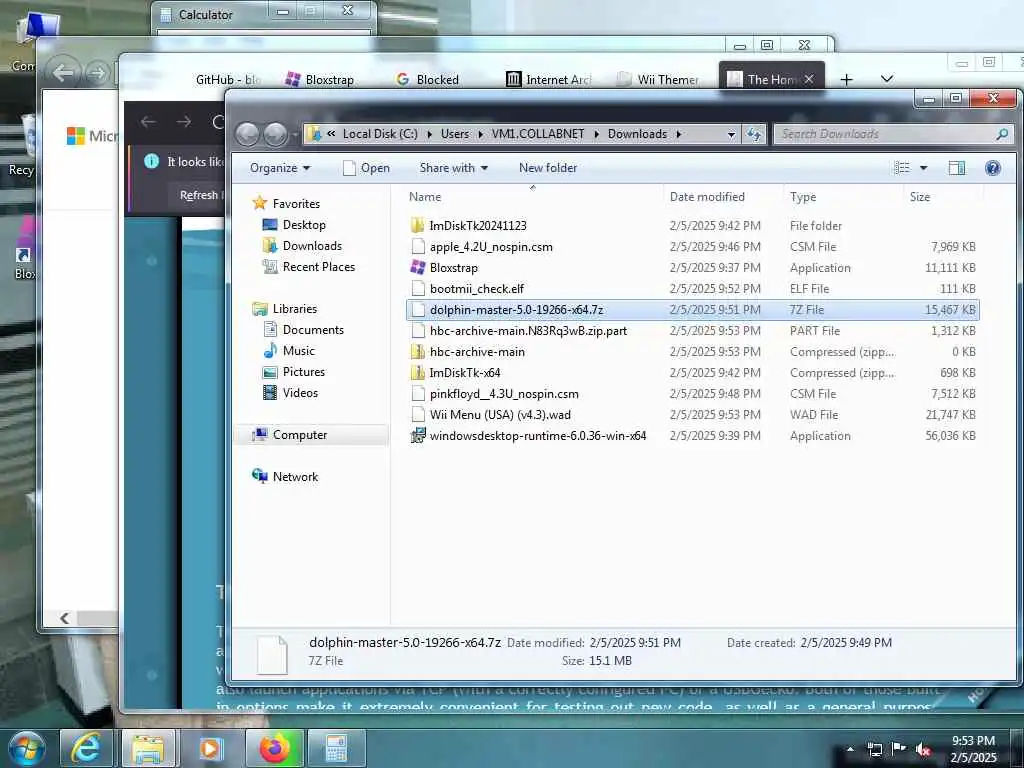Click the Open toolbar button
Screen dimensions: 1024x768
click(366, 168)
